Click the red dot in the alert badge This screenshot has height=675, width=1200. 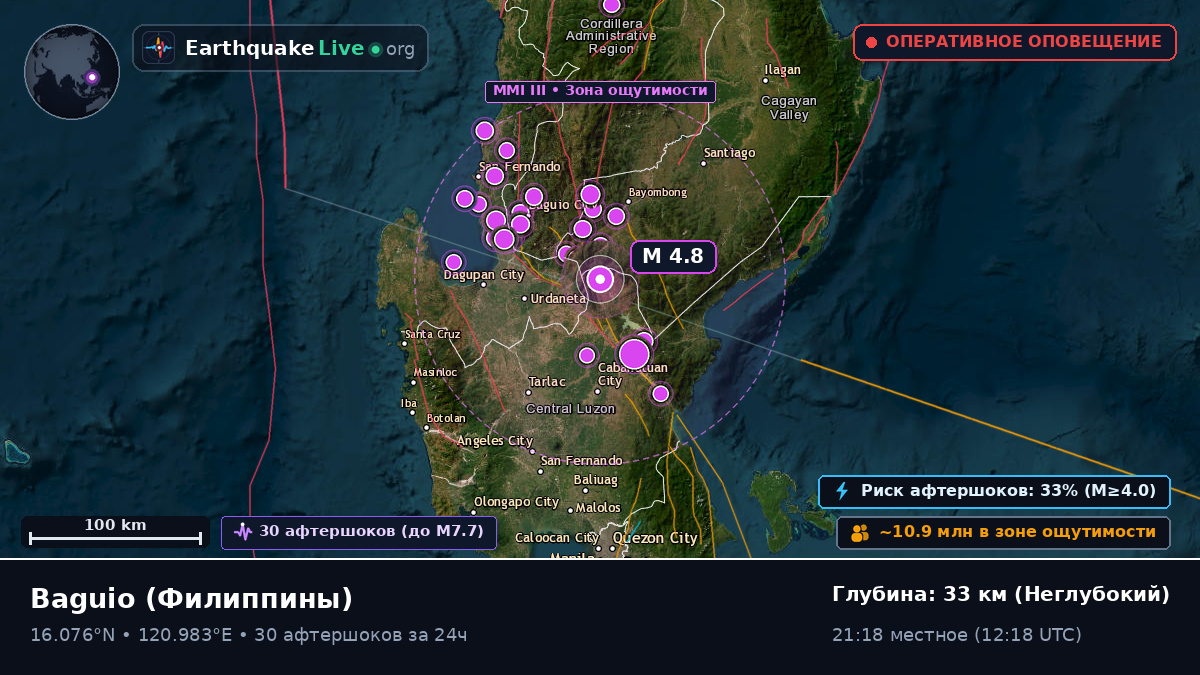(871, 42)
